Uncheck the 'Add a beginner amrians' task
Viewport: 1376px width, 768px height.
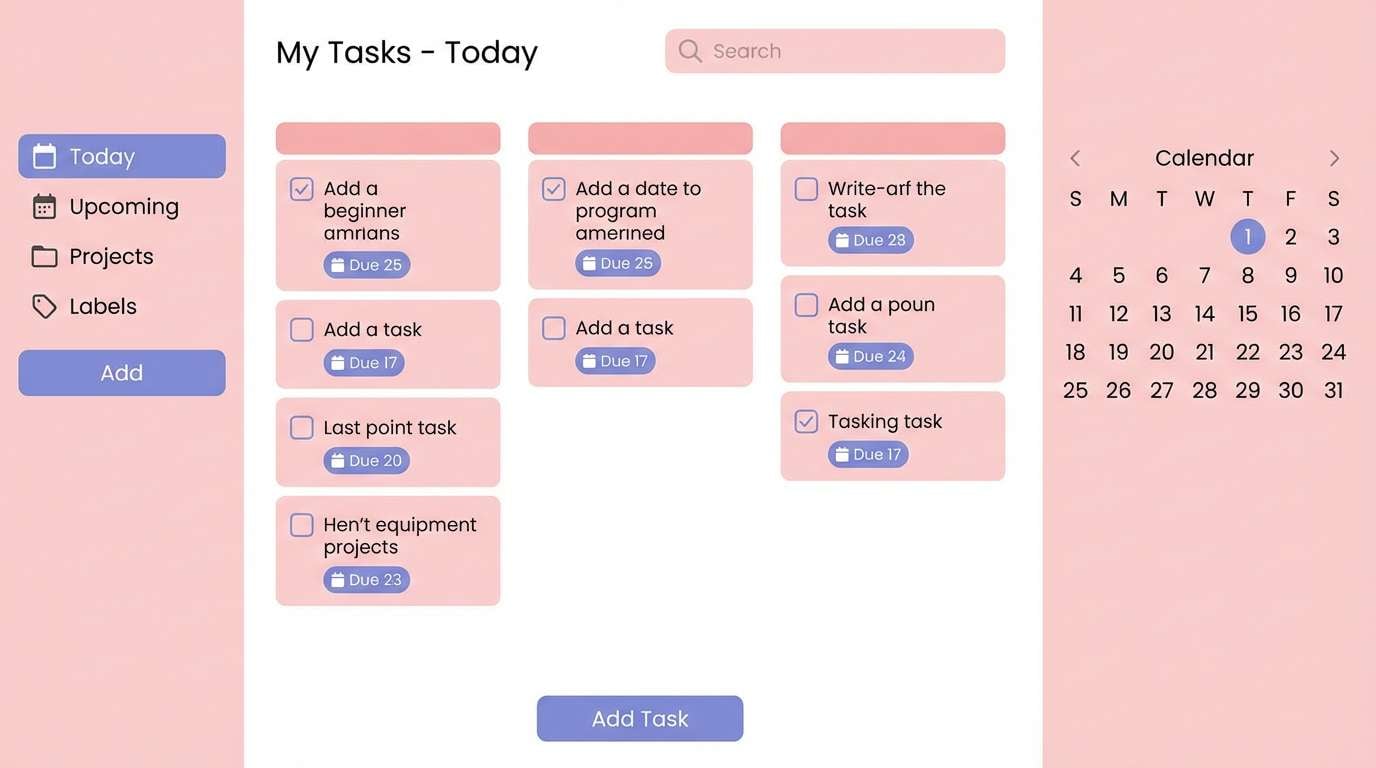301,188
